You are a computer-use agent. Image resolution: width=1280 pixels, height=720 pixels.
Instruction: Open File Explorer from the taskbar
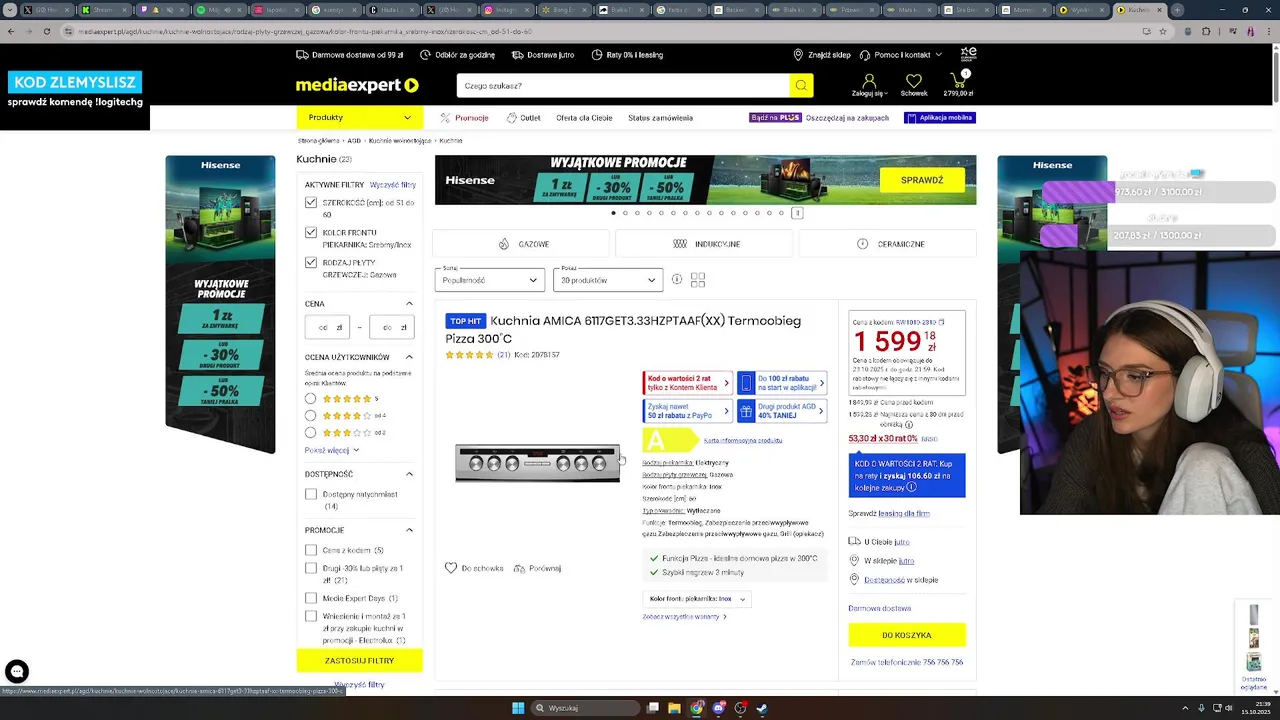[x=674, y=708]
